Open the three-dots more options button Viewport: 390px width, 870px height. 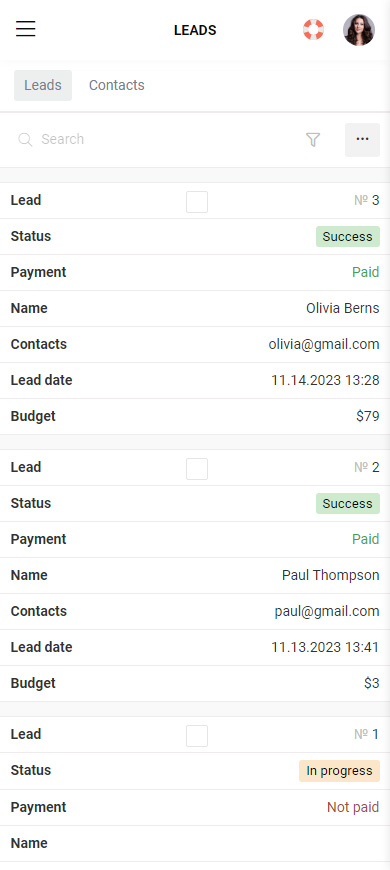pos(362,140)
